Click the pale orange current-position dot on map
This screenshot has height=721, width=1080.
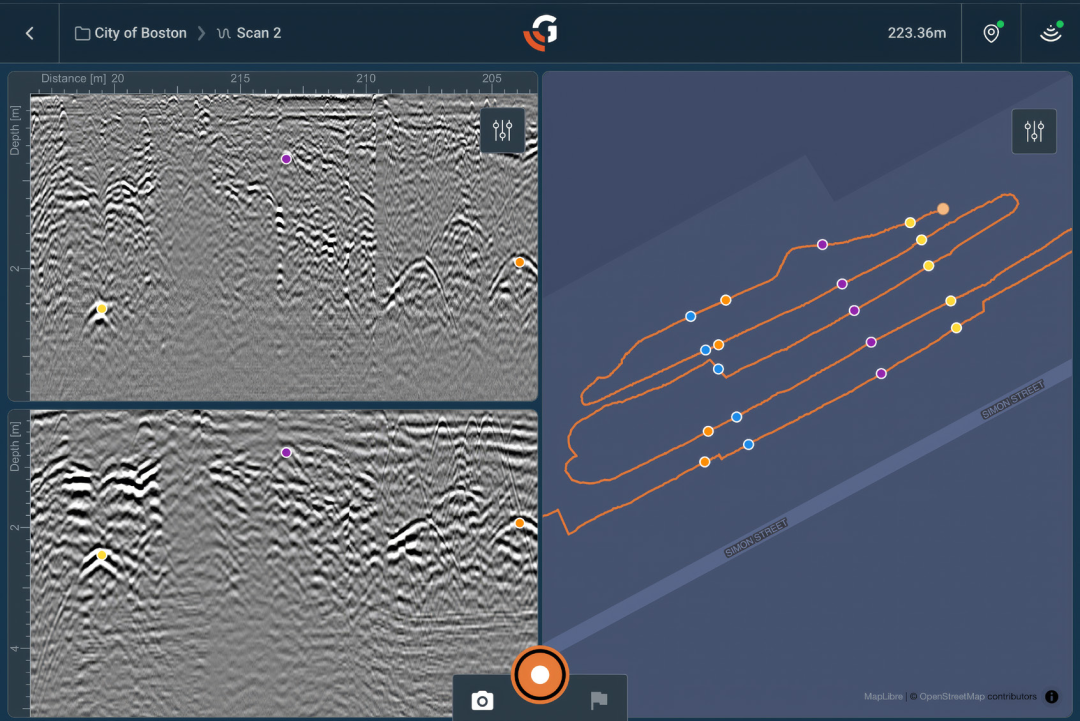(x=943, y=209)
